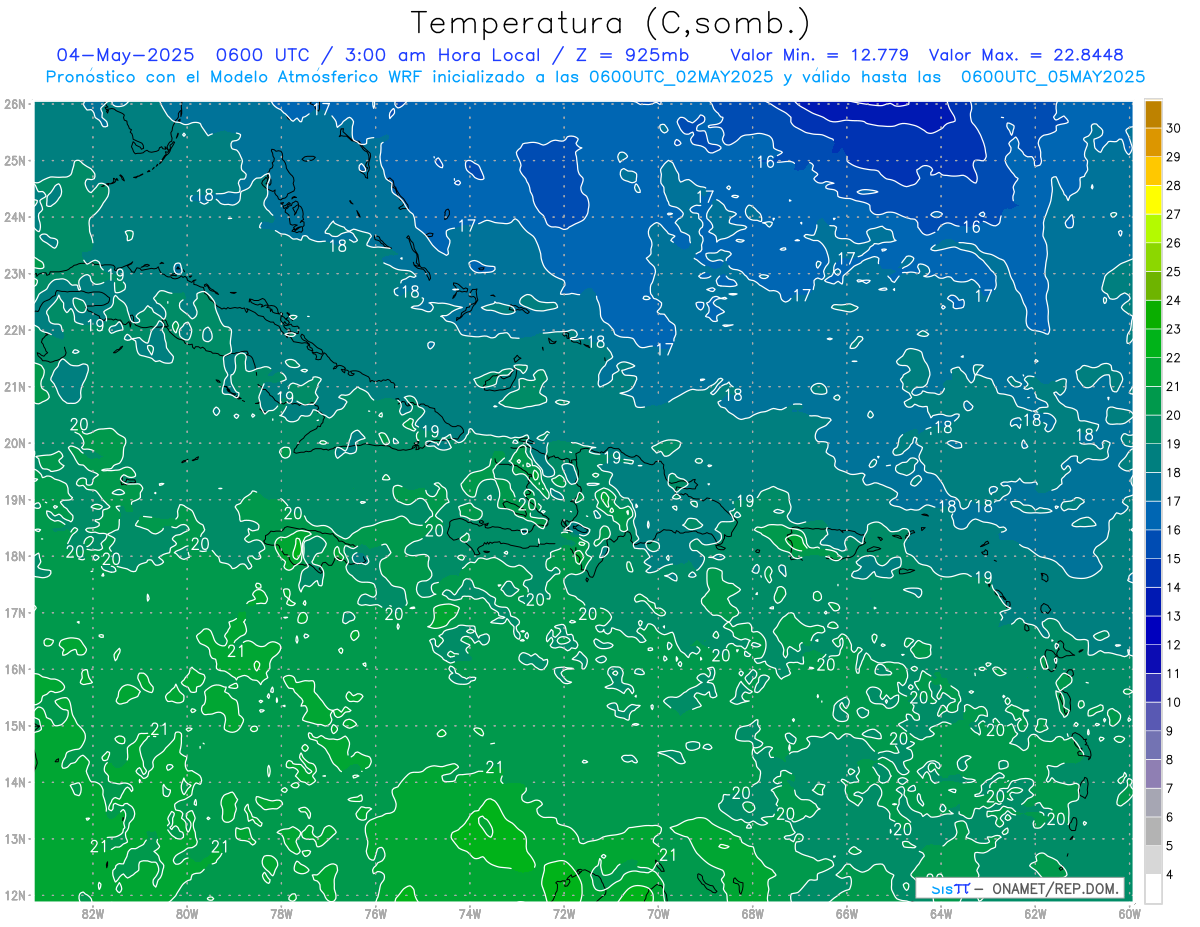Select the yellow swatch between colorbar 27 and 28
The height and width of the screenshot is (927, 1200).
pyautogui.click(x=1153, y=200)
